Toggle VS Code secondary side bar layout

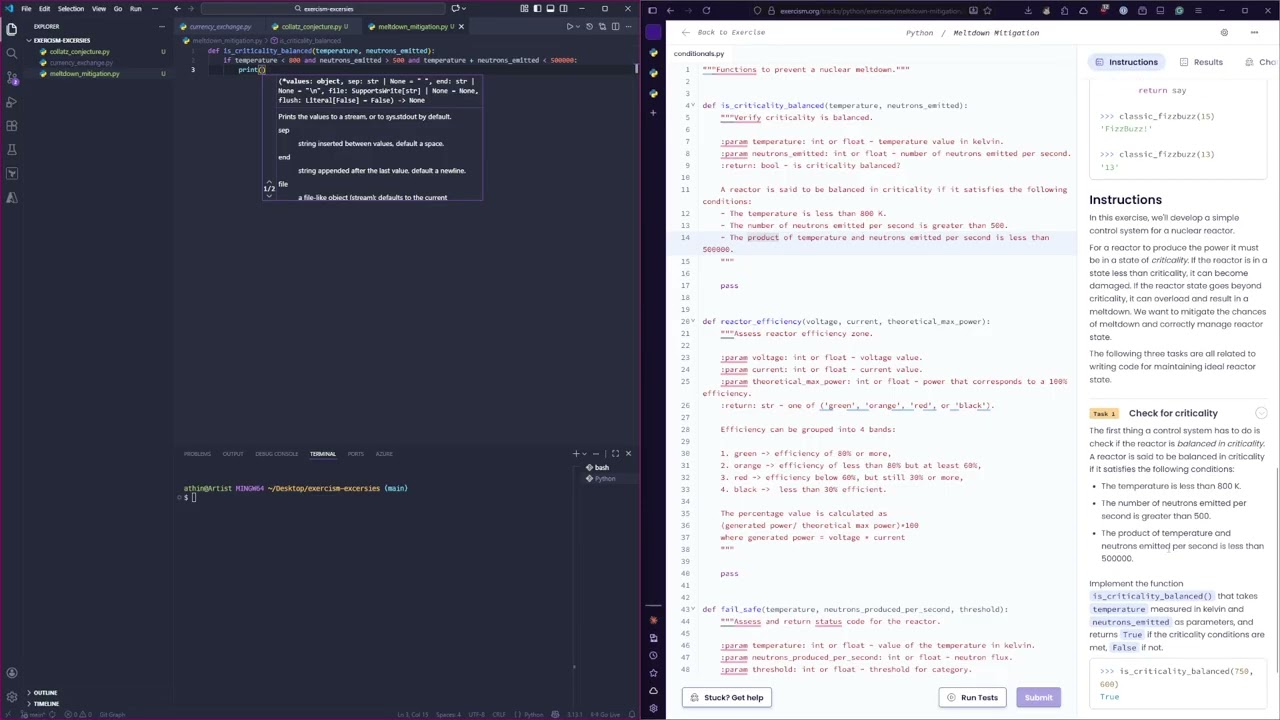coord(563,9)
